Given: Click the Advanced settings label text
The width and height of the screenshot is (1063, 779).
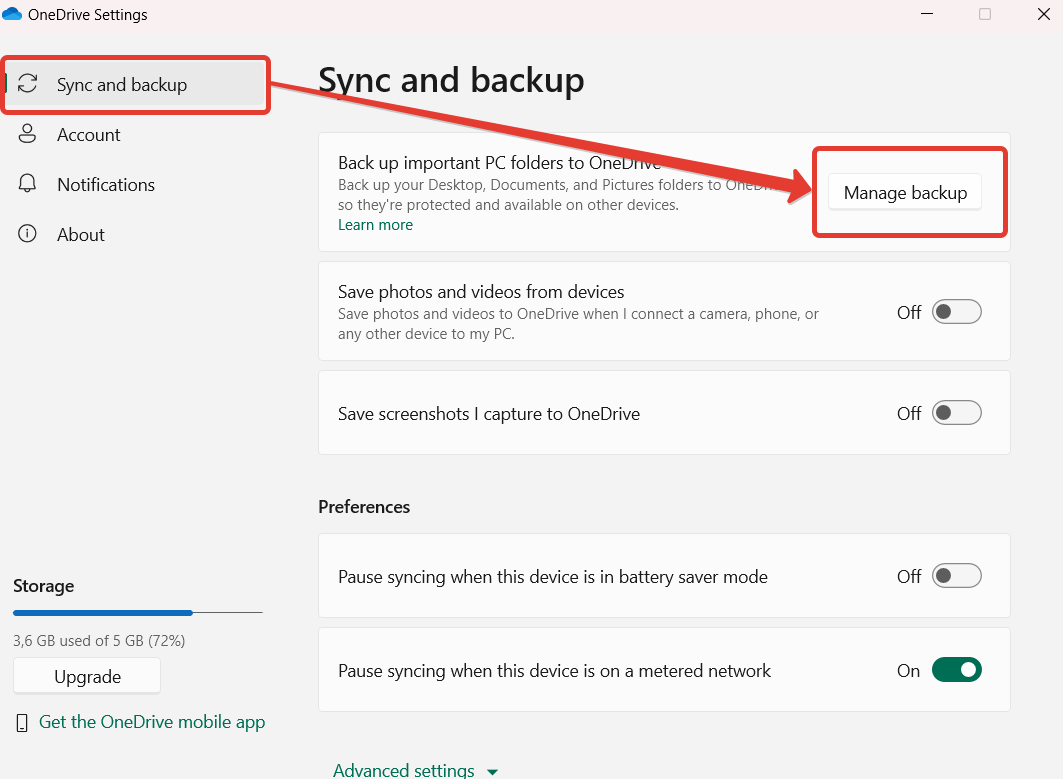Looking at the screenshot, I should (x=404, y=770).
